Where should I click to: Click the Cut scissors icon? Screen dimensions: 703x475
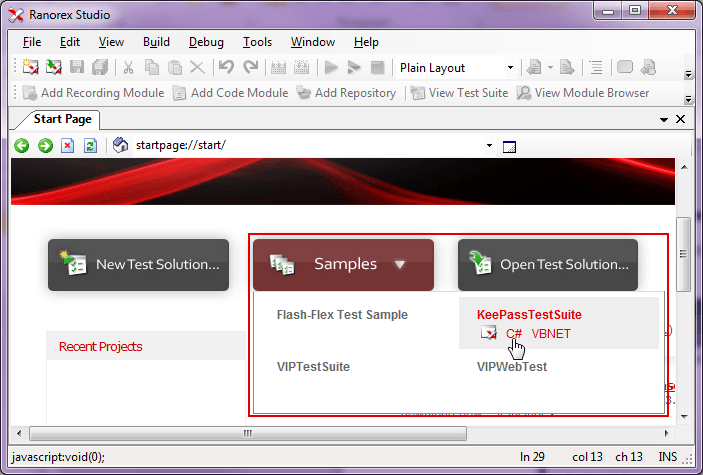[128, 67]
